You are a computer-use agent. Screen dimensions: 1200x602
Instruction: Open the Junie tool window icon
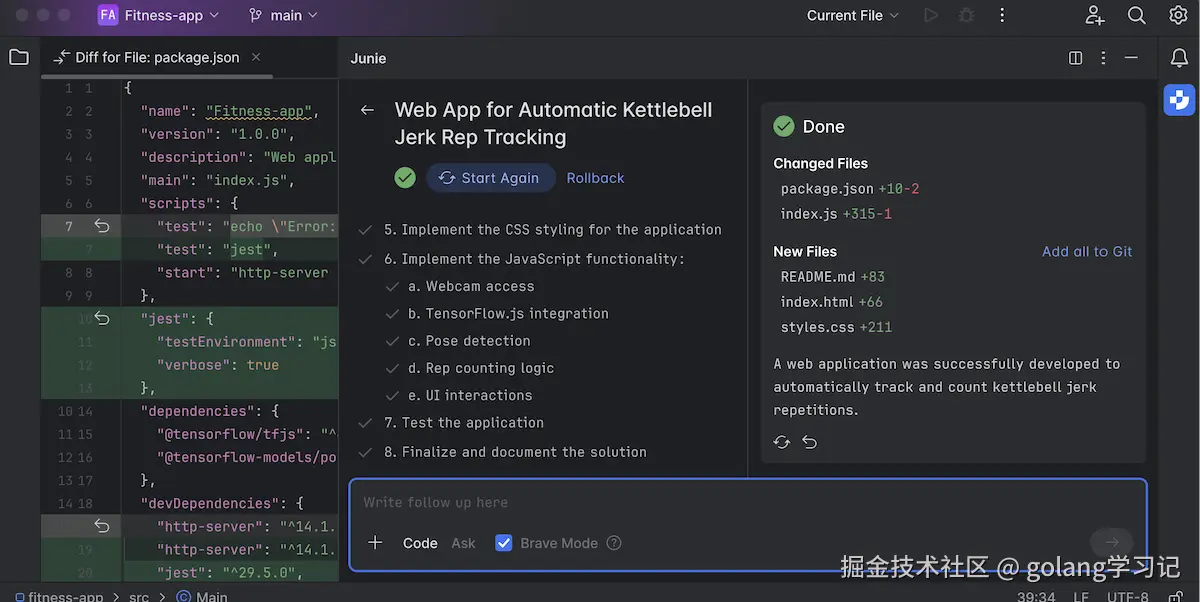click(1179, 100)
